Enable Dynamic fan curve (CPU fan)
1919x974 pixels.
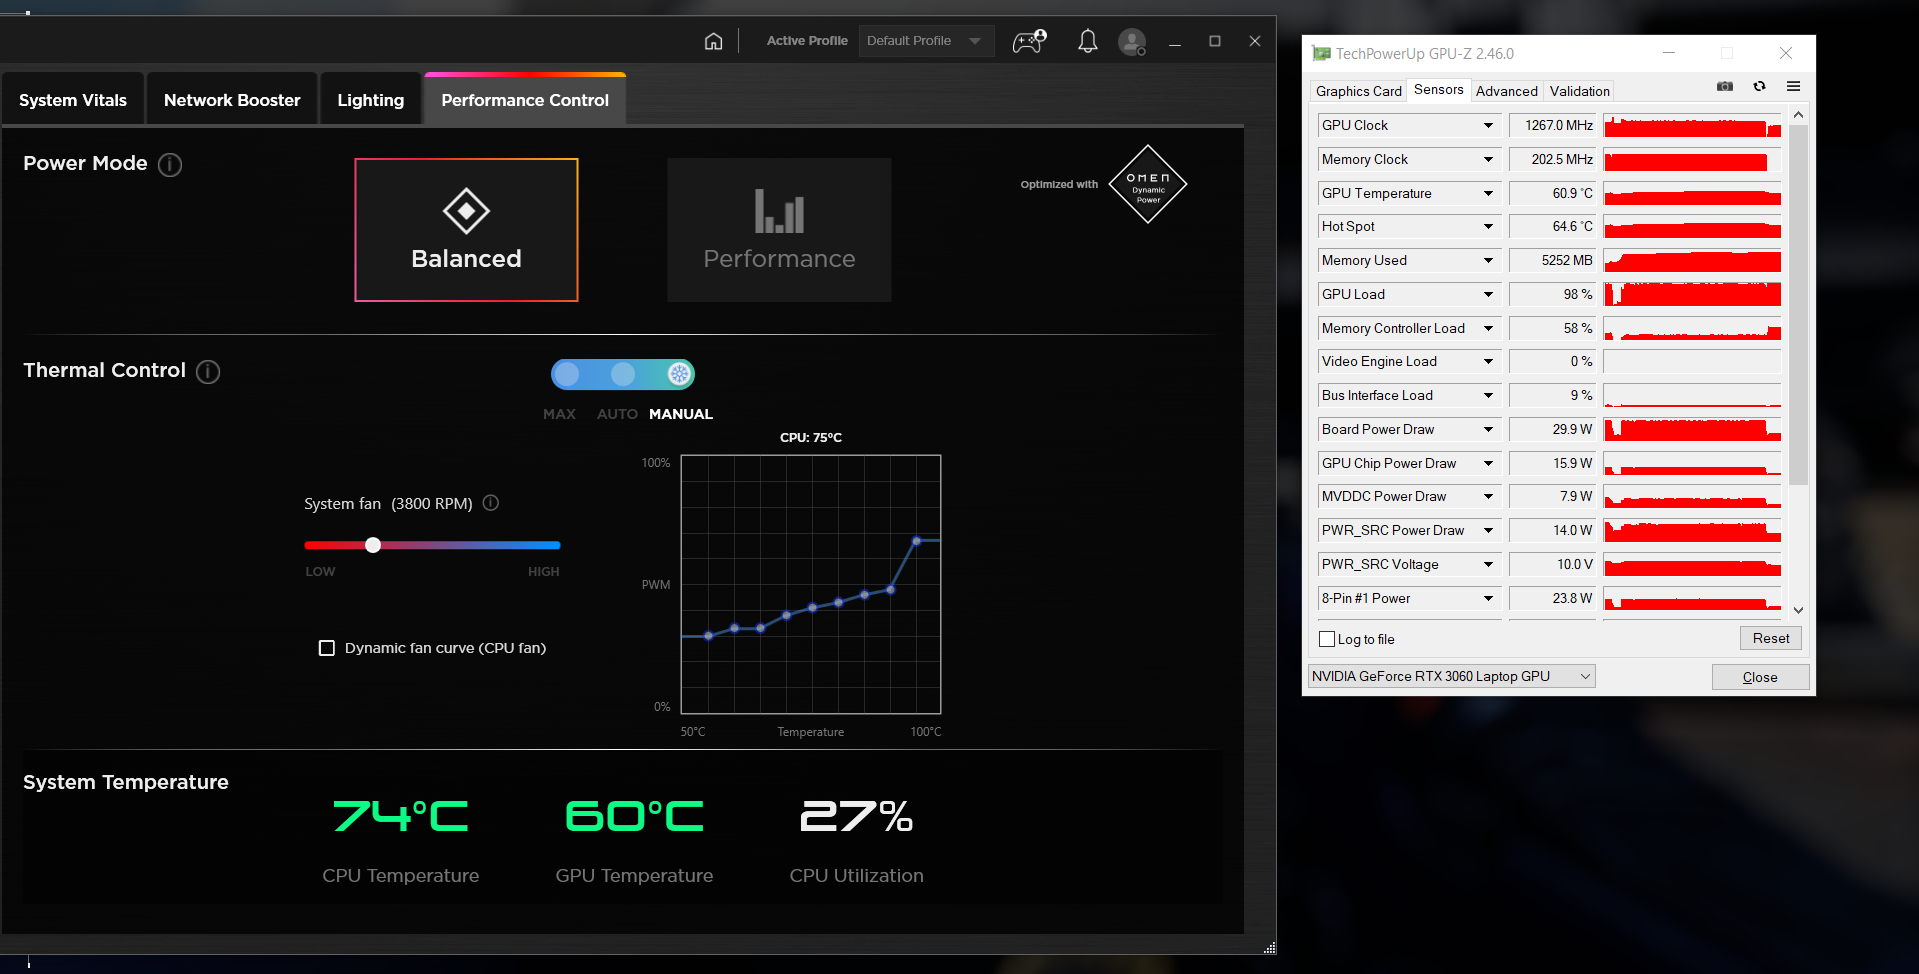tap(326, 648)
